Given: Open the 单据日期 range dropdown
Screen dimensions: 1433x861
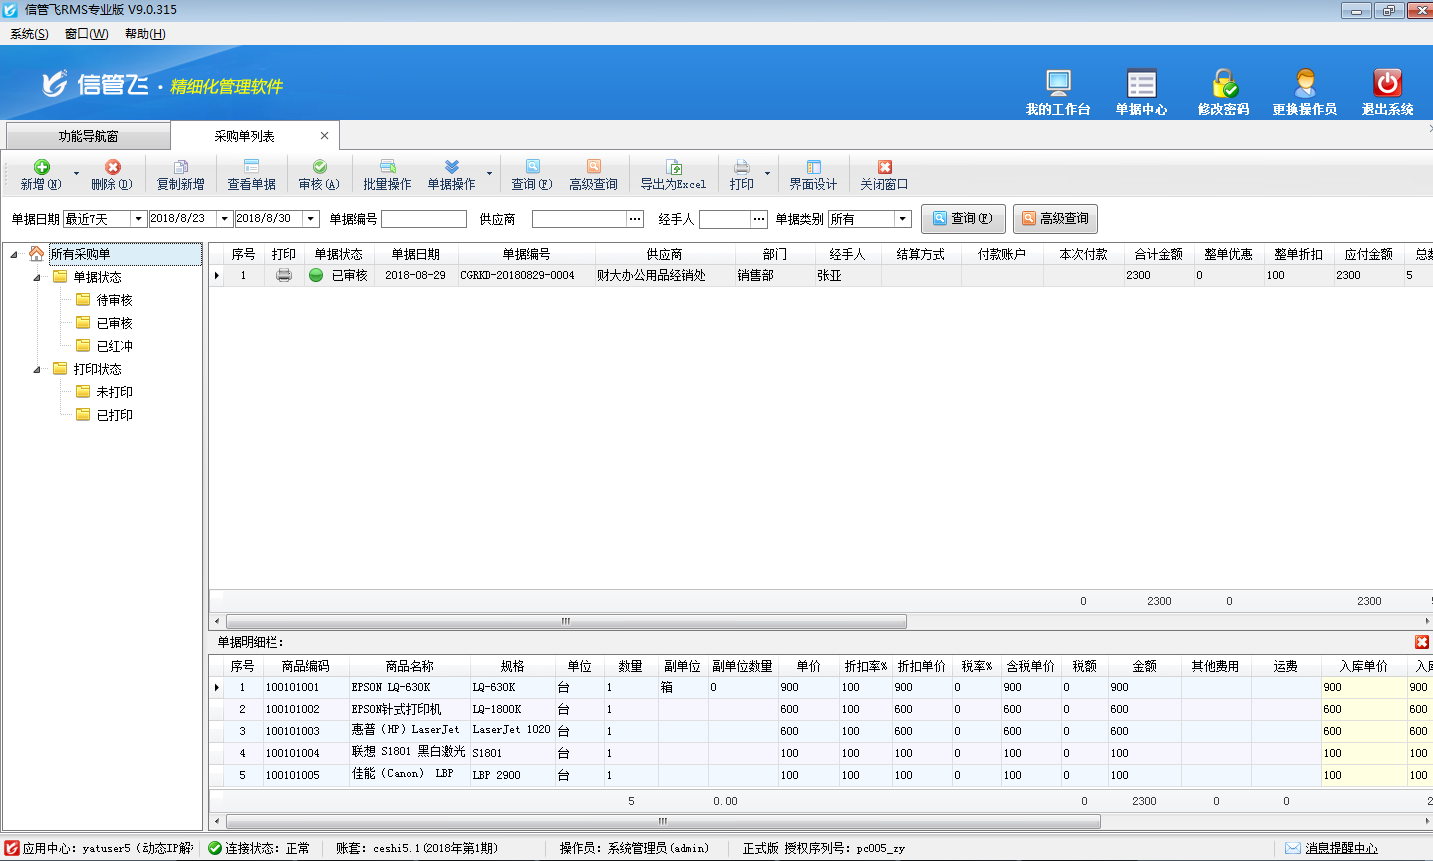Looking at the screenshot, I should pyautogui.click(x=138, y=219).
